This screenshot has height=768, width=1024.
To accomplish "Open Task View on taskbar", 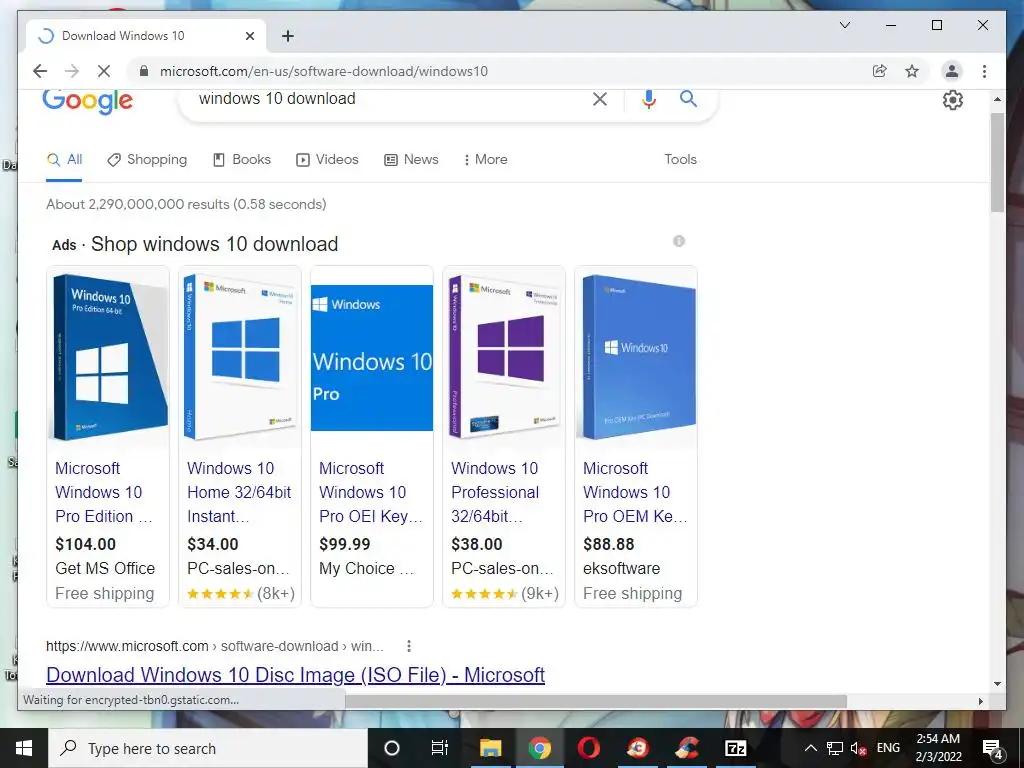I will click(x=440, y=748).
